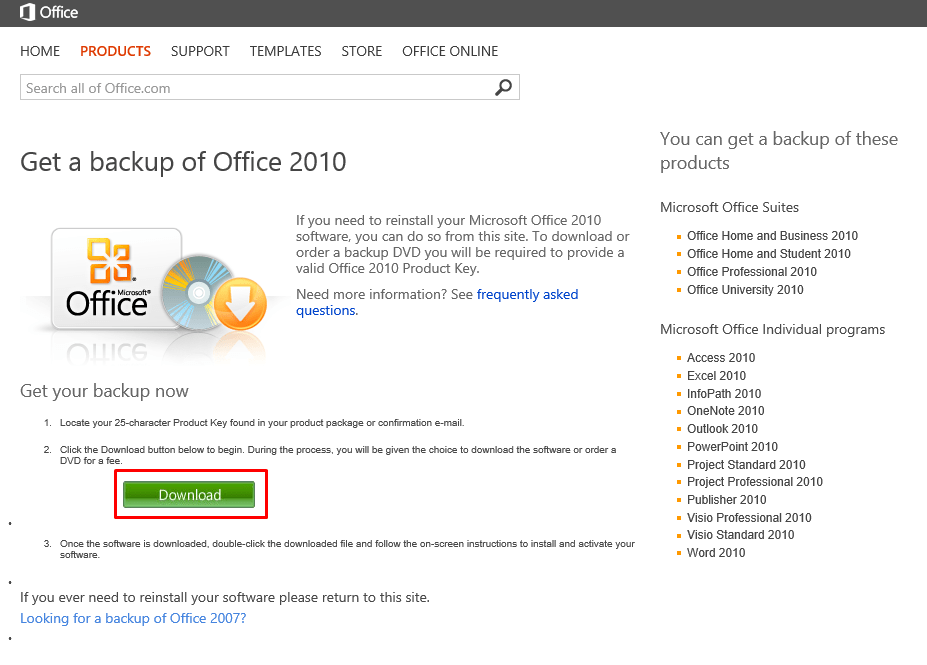Open the SUPPORT menu item
This screenshot has width=927, height=665.
200,51
